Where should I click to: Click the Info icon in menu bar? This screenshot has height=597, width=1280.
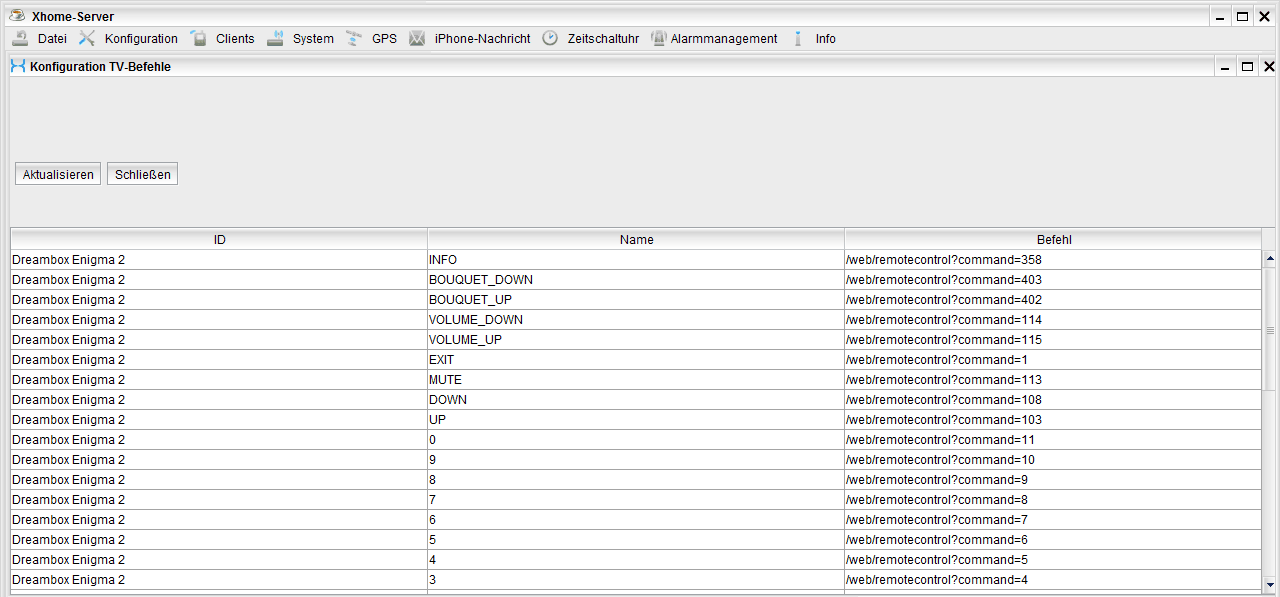798,39
